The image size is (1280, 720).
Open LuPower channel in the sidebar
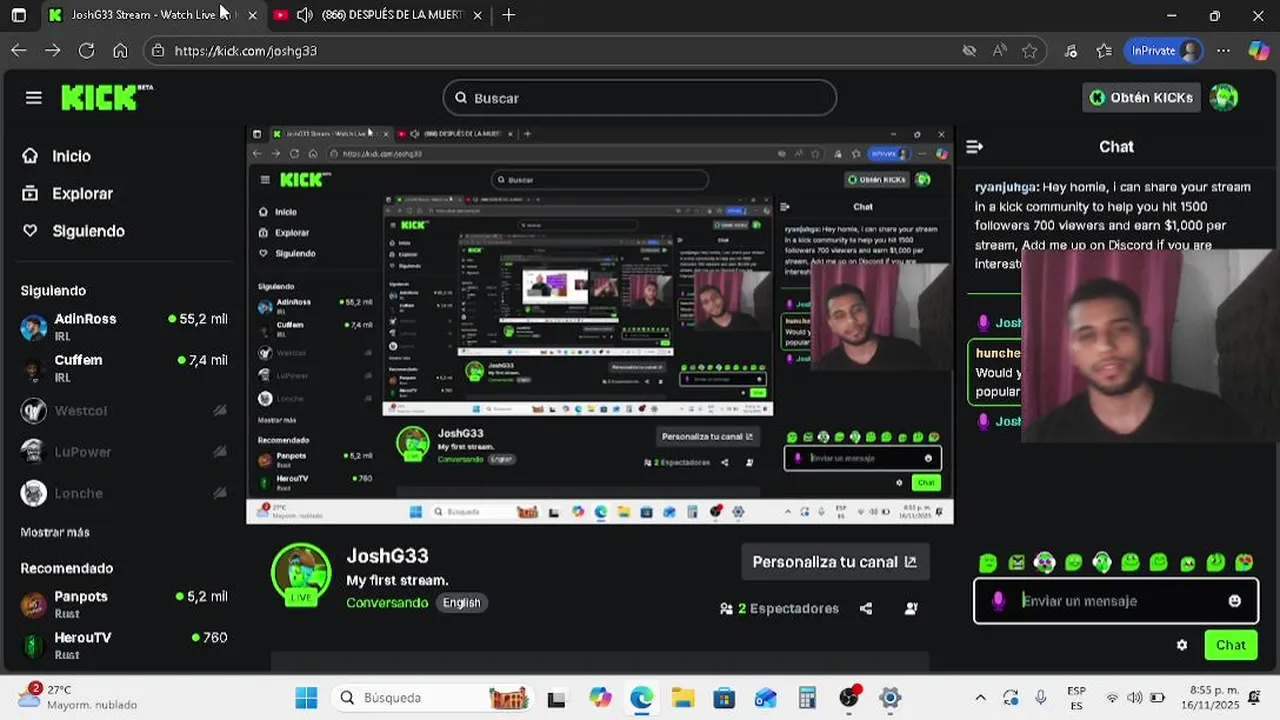(124, 452)
